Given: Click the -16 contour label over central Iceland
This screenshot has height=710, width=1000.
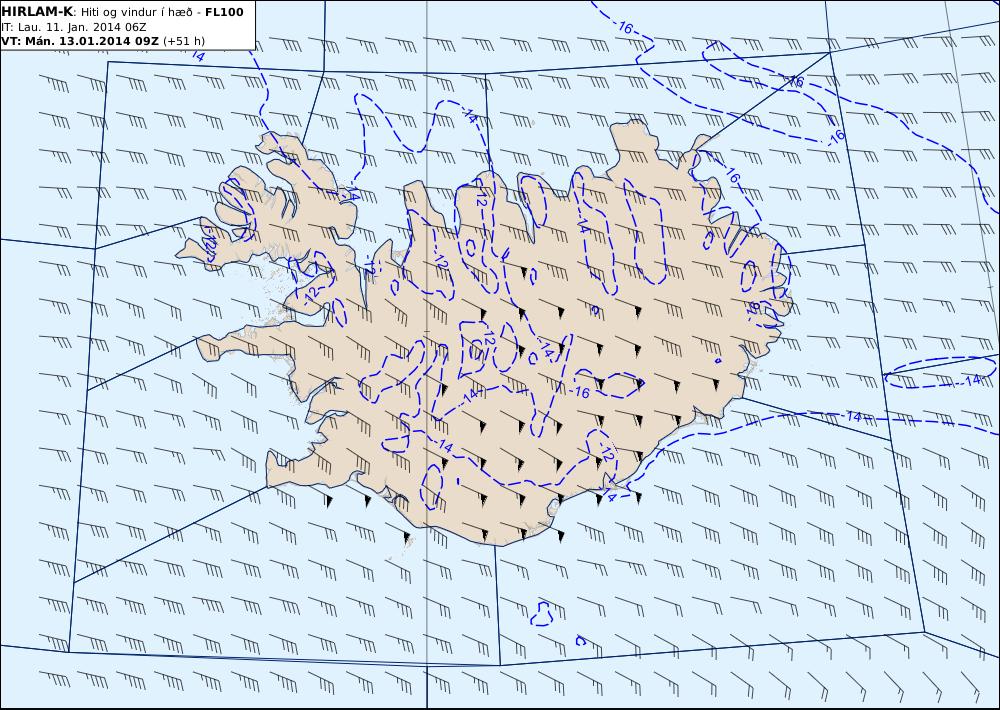Looking at the screenshot, I should tap(580, 392).
